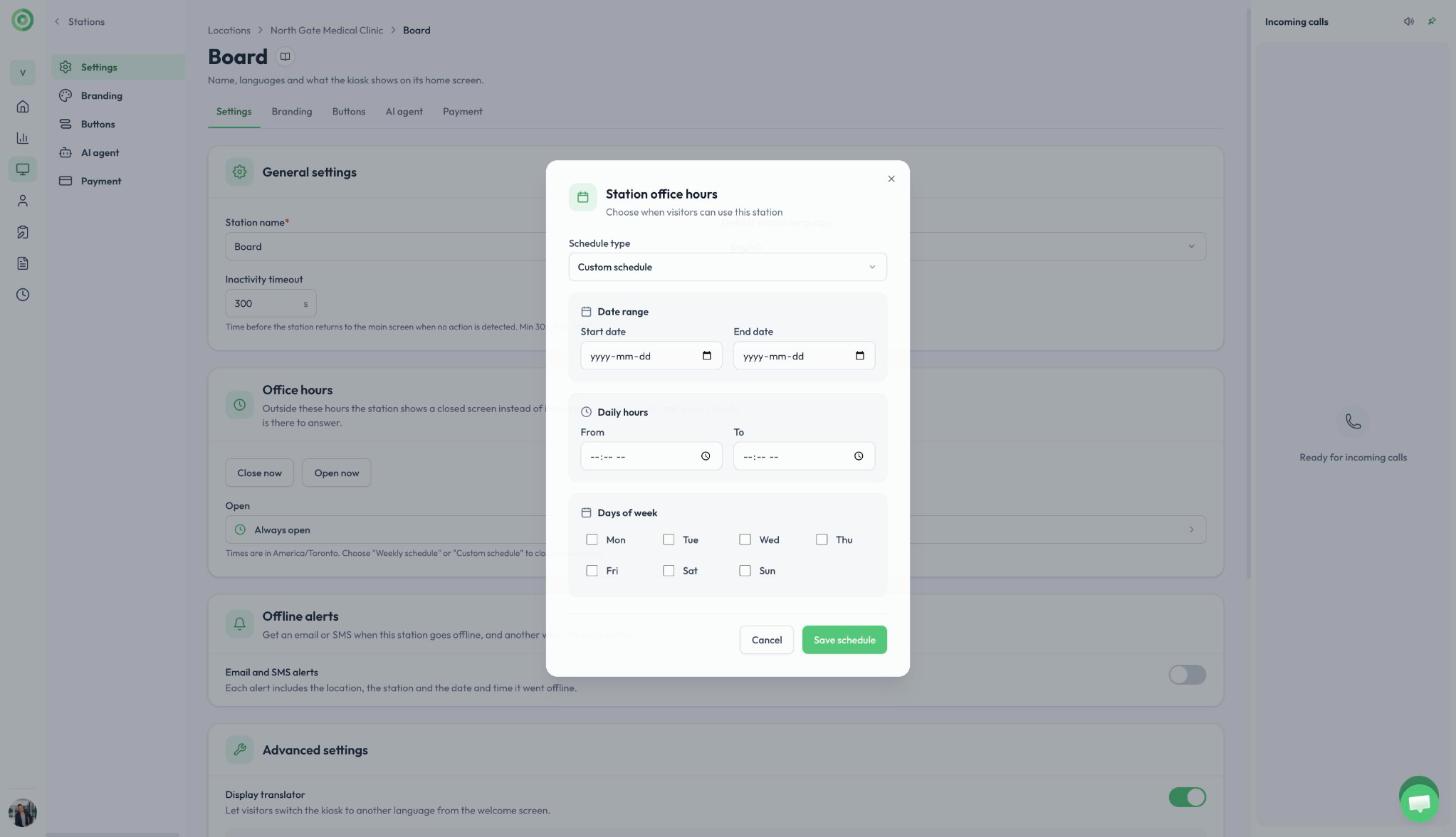Switch to the Buttons tab

tap(348, 112)
